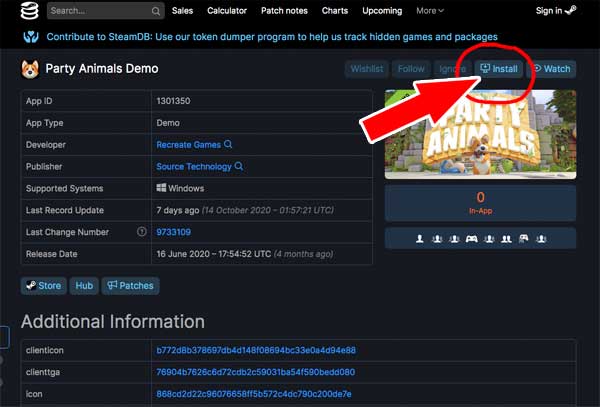
Task: Click the Steam logo beside Sign in
Action: point(570,10)
